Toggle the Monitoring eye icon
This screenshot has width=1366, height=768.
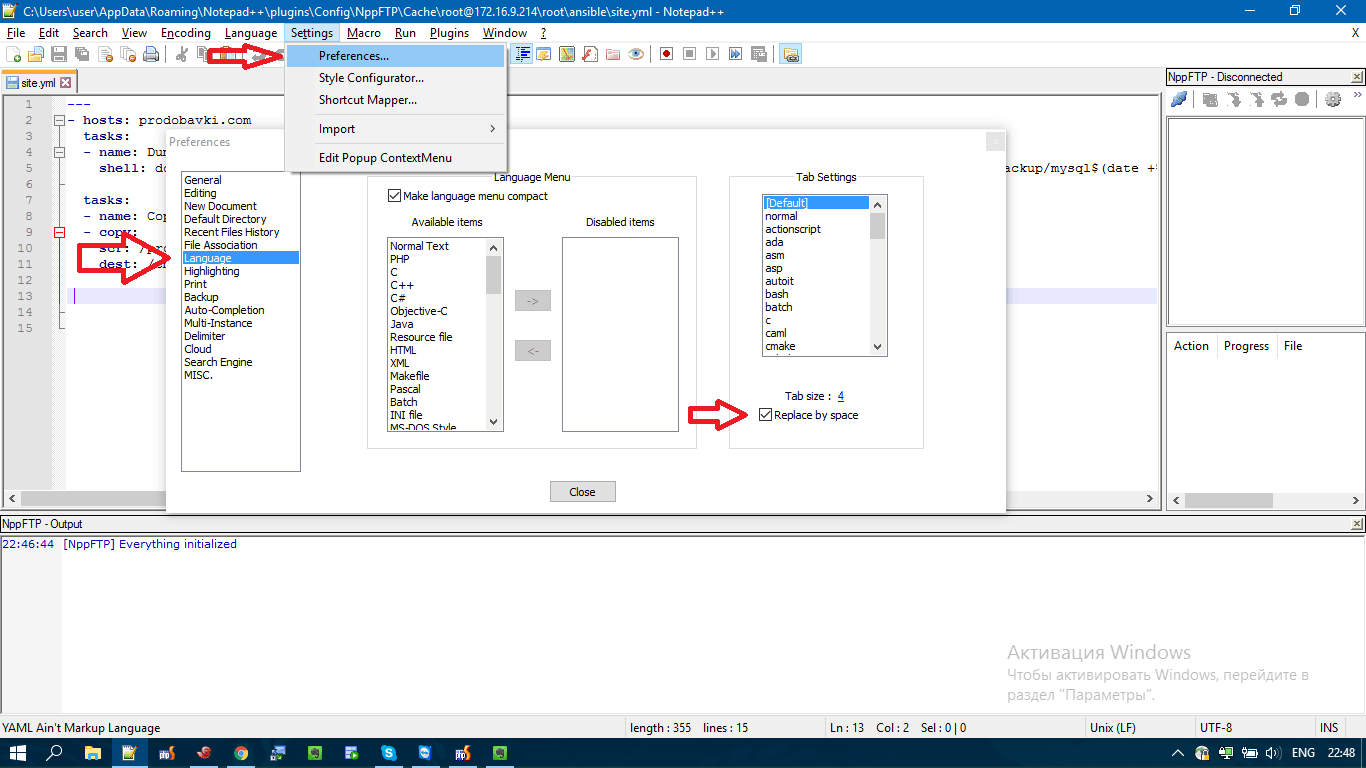click(636, 54)
